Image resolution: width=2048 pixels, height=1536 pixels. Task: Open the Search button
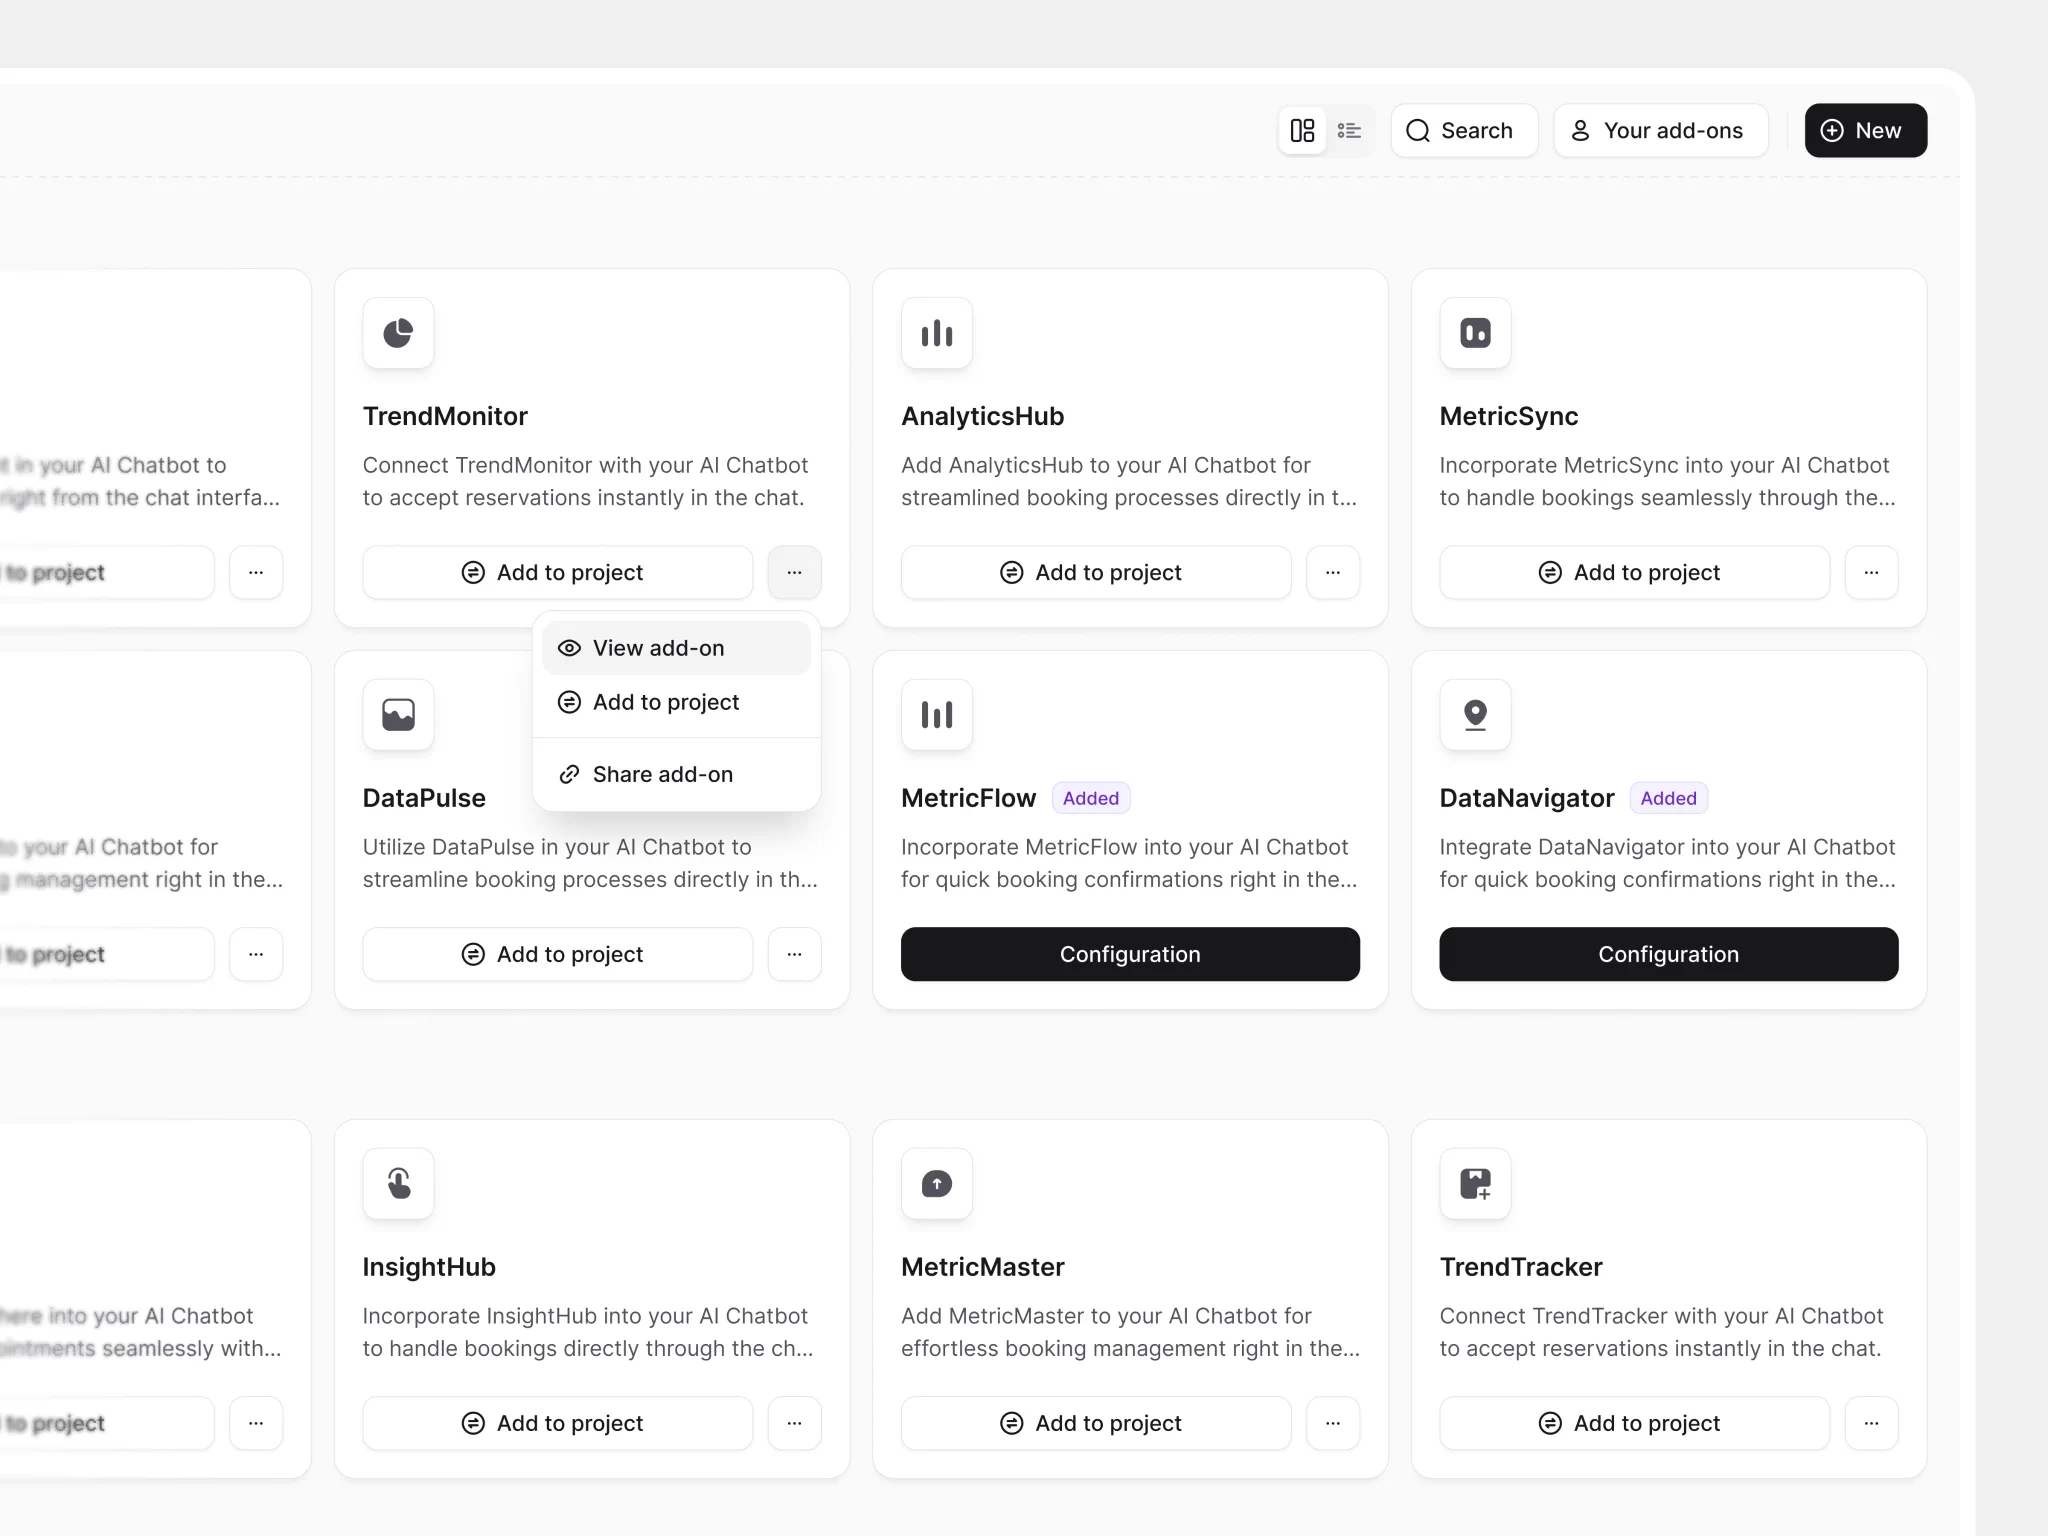pyautogui.click(x=1464, y=131)
